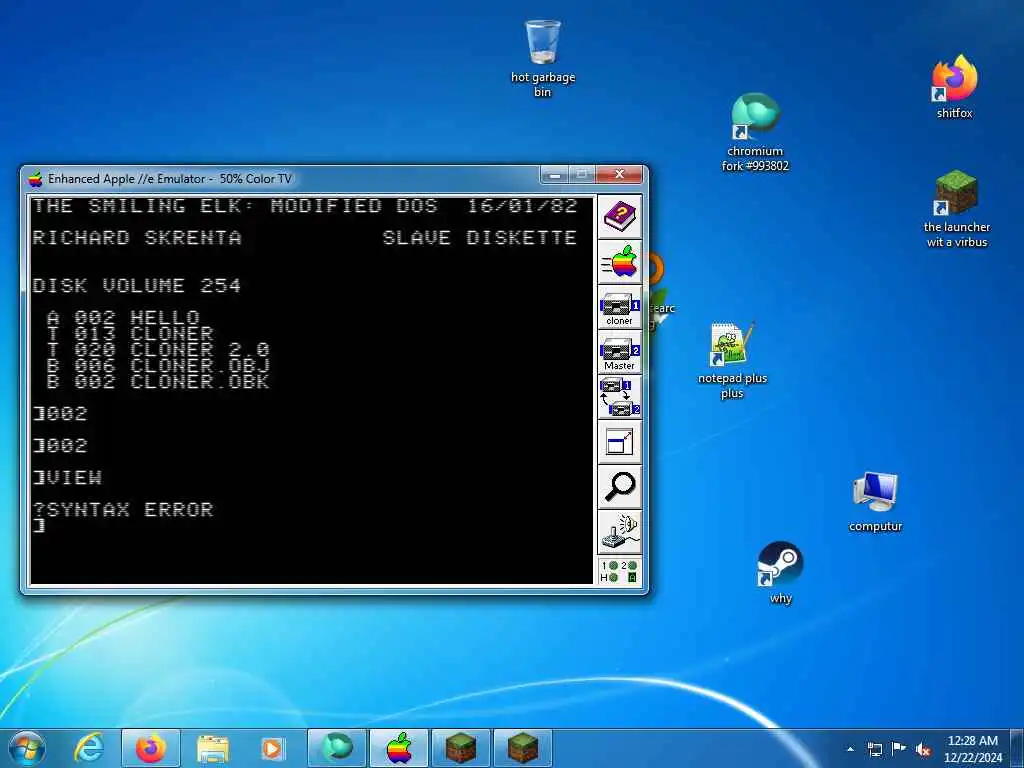Click the 'T 013 CLONER' catalog entry
This screenshot has height=768, width=1024.
coord(131,334)
